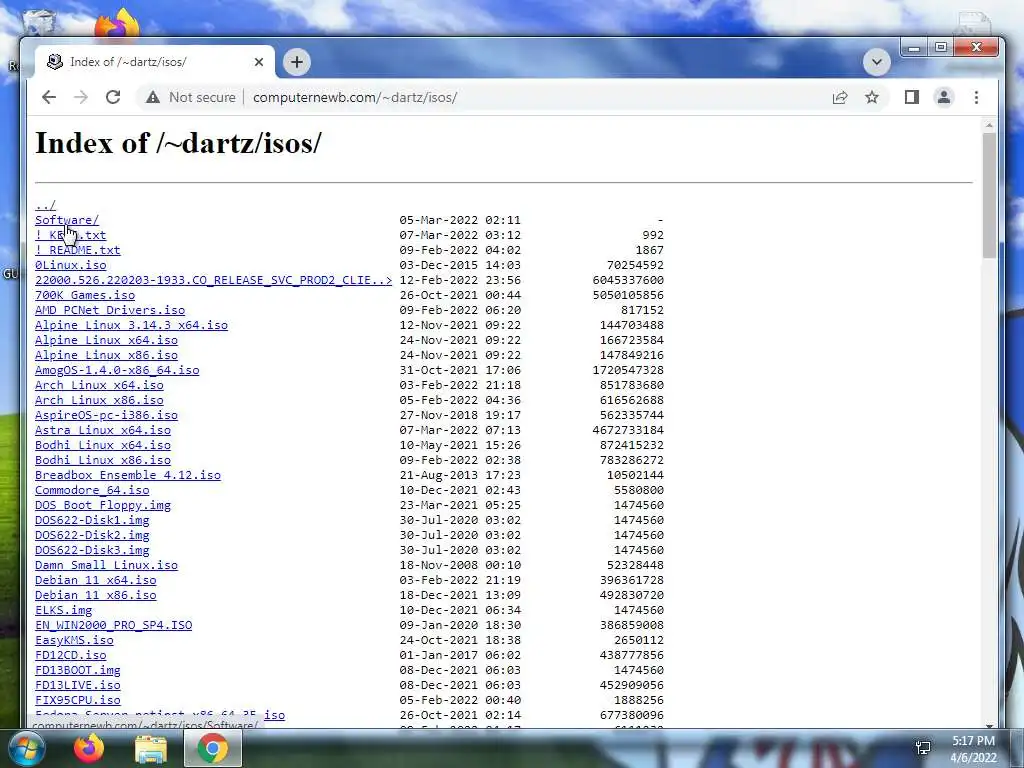Launch Firefox from the taskbar
Image resolution: width=1024 pixels, height=768 pixels.
[89, 748]
